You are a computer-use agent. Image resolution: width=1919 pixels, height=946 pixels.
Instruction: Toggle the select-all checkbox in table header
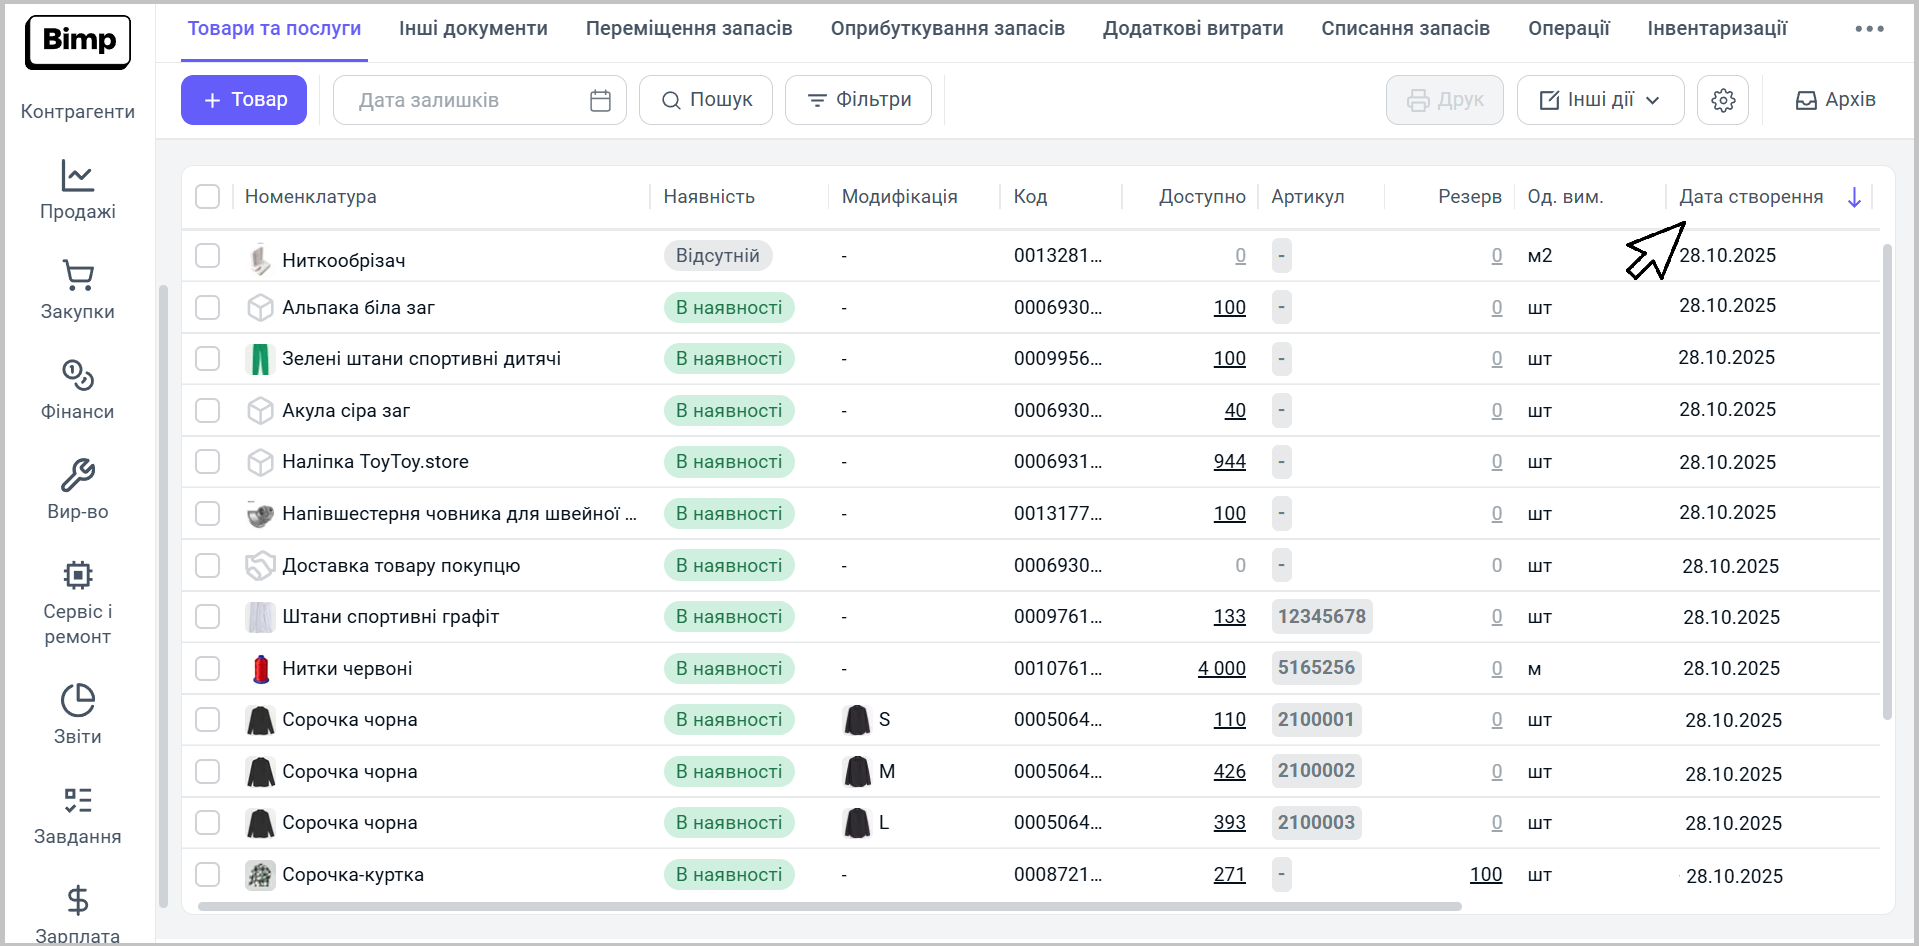click(207, 197)
